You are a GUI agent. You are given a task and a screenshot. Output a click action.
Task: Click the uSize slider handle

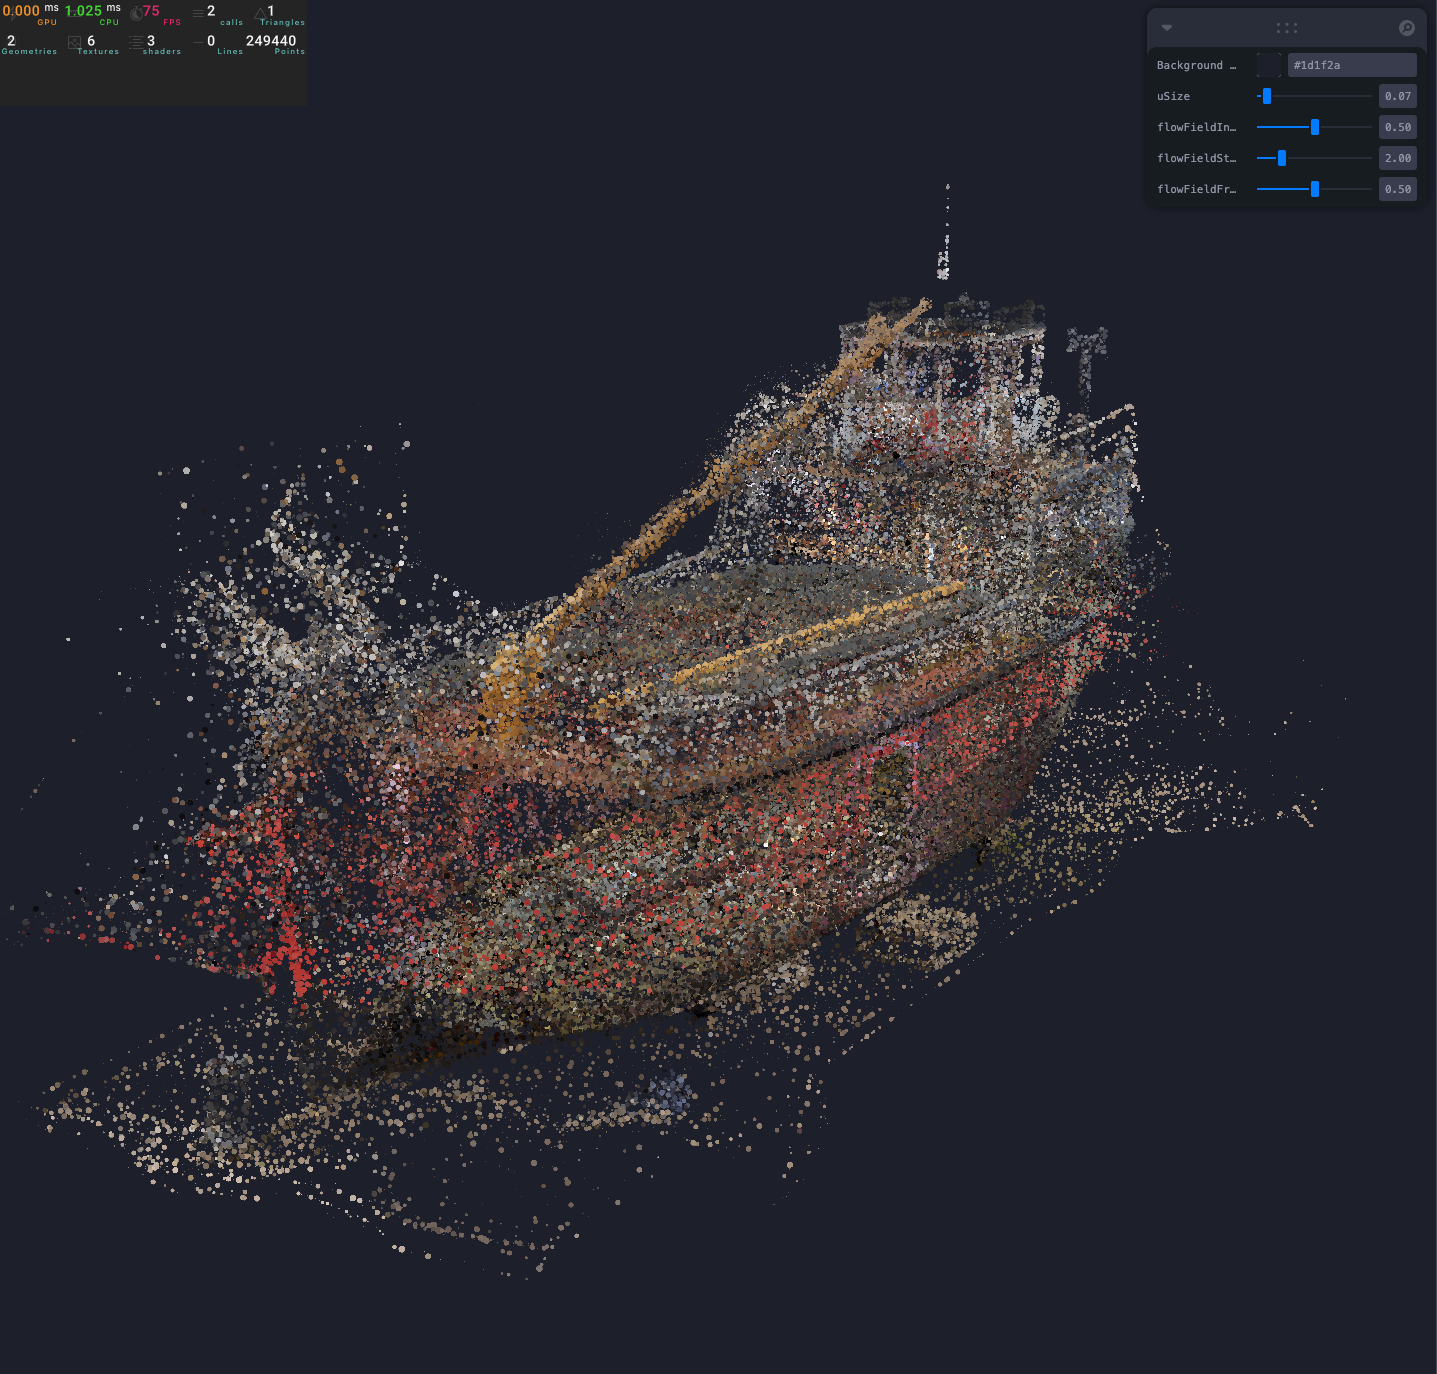(1267, 96)
